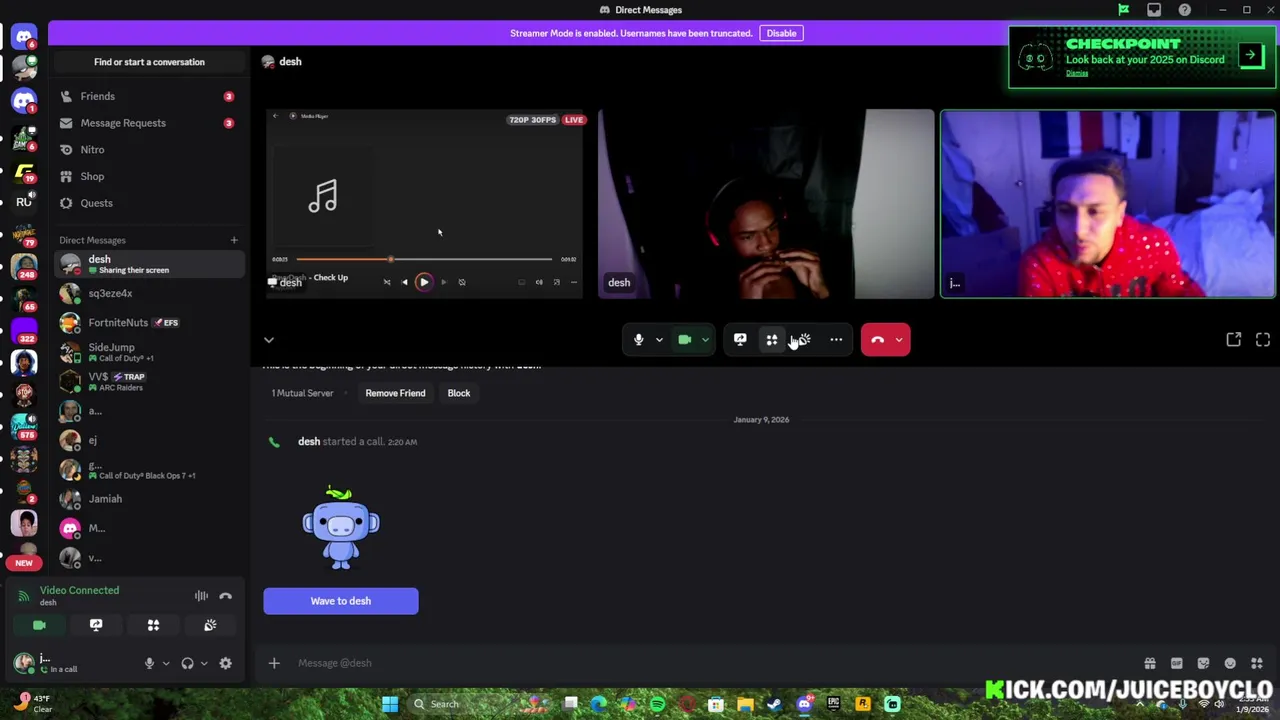Click Find or start a conversation box
The image size is (1280, 720).
[149, 62]
